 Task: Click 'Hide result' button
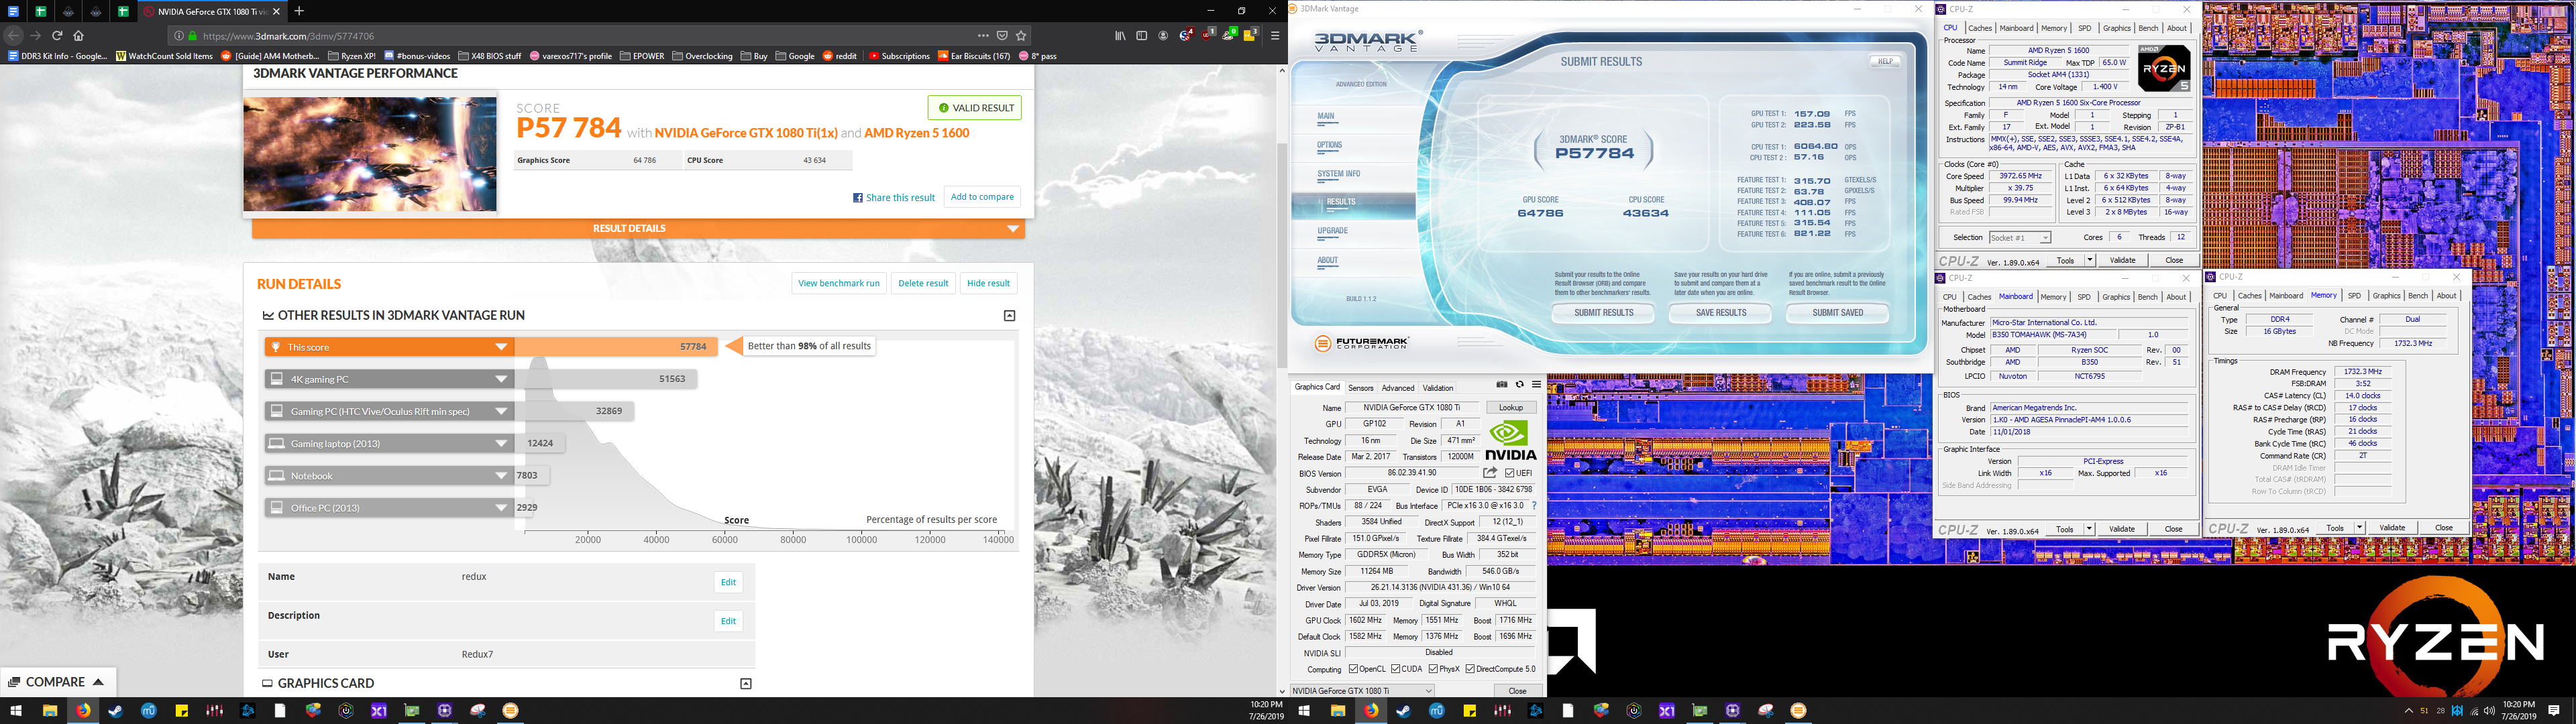click(x=988, y=283)
